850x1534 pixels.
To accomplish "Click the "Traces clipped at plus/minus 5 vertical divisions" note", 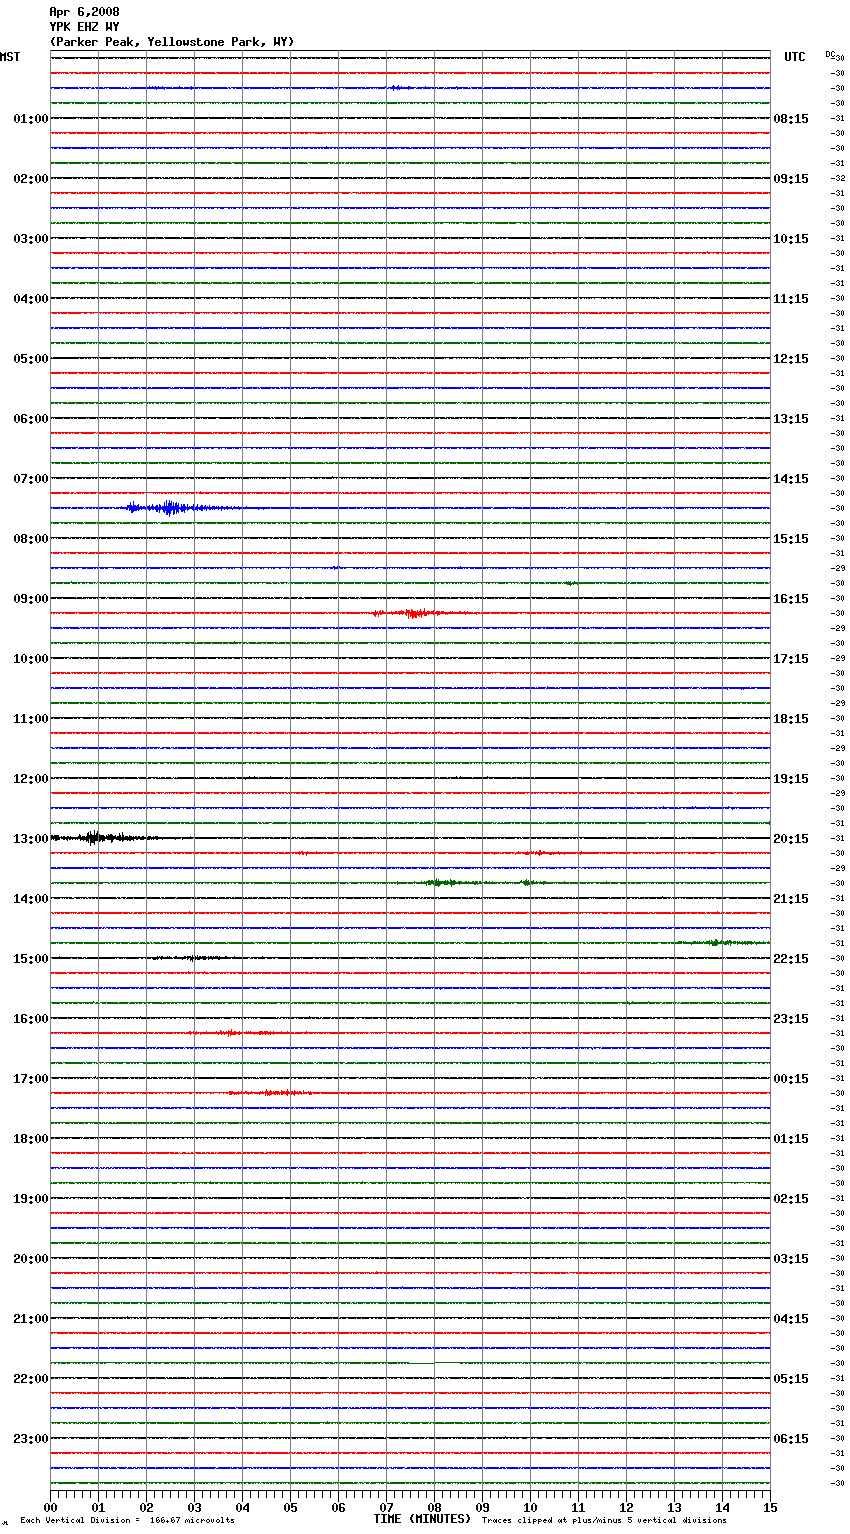I will [x=604, y=1521].
